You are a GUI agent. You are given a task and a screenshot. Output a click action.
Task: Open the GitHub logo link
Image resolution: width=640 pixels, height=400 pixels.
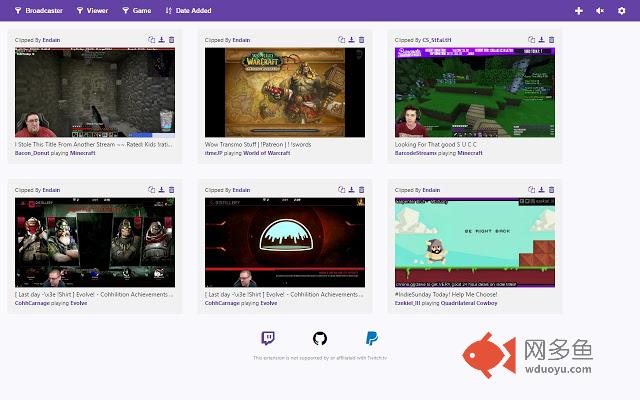click(x=320, y=338)
